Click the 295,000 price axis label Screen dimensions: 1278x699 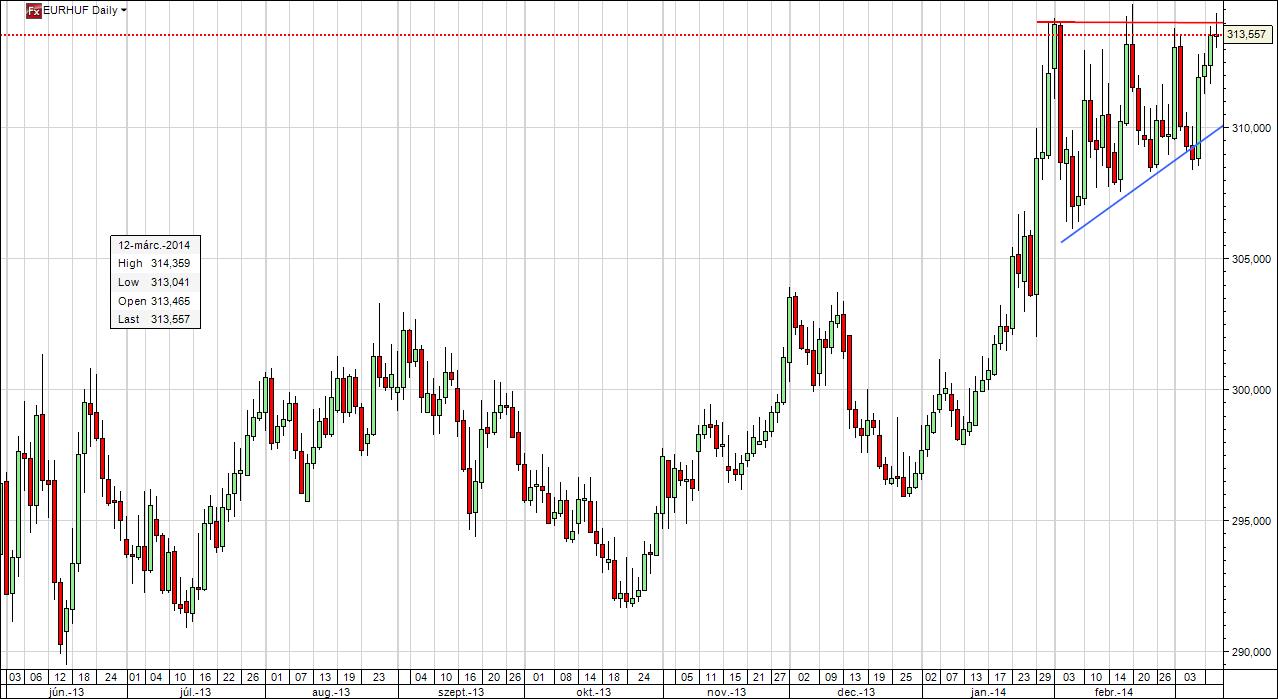[x=1252, y=521]
